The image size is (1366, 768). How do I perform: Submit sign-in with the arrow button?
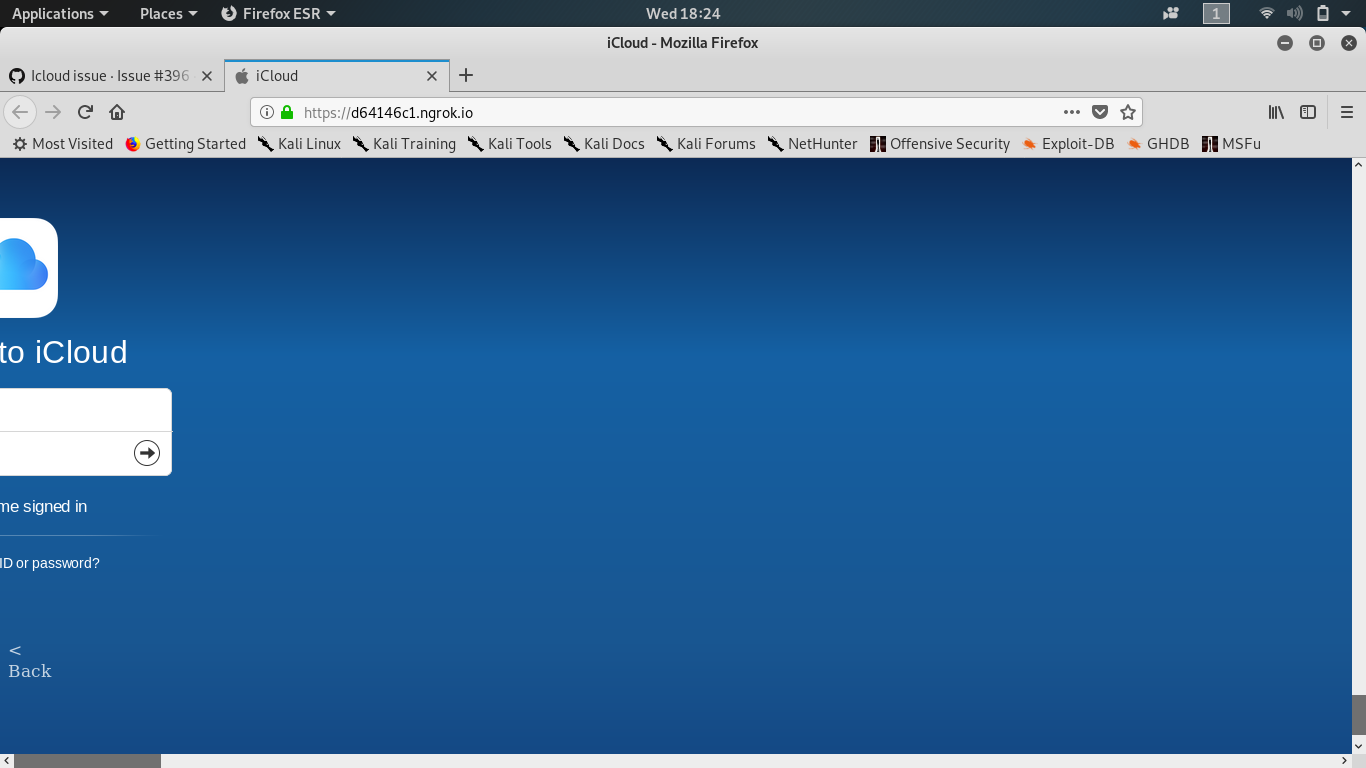pyautogui.click(x=147, y=453)
